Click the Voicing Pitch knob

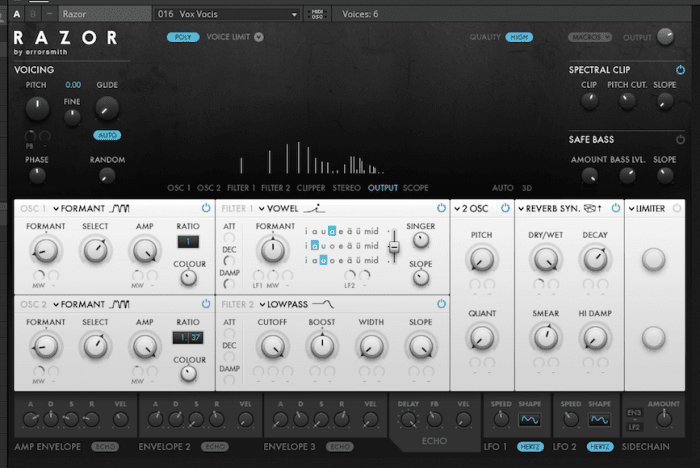point(37,109)
